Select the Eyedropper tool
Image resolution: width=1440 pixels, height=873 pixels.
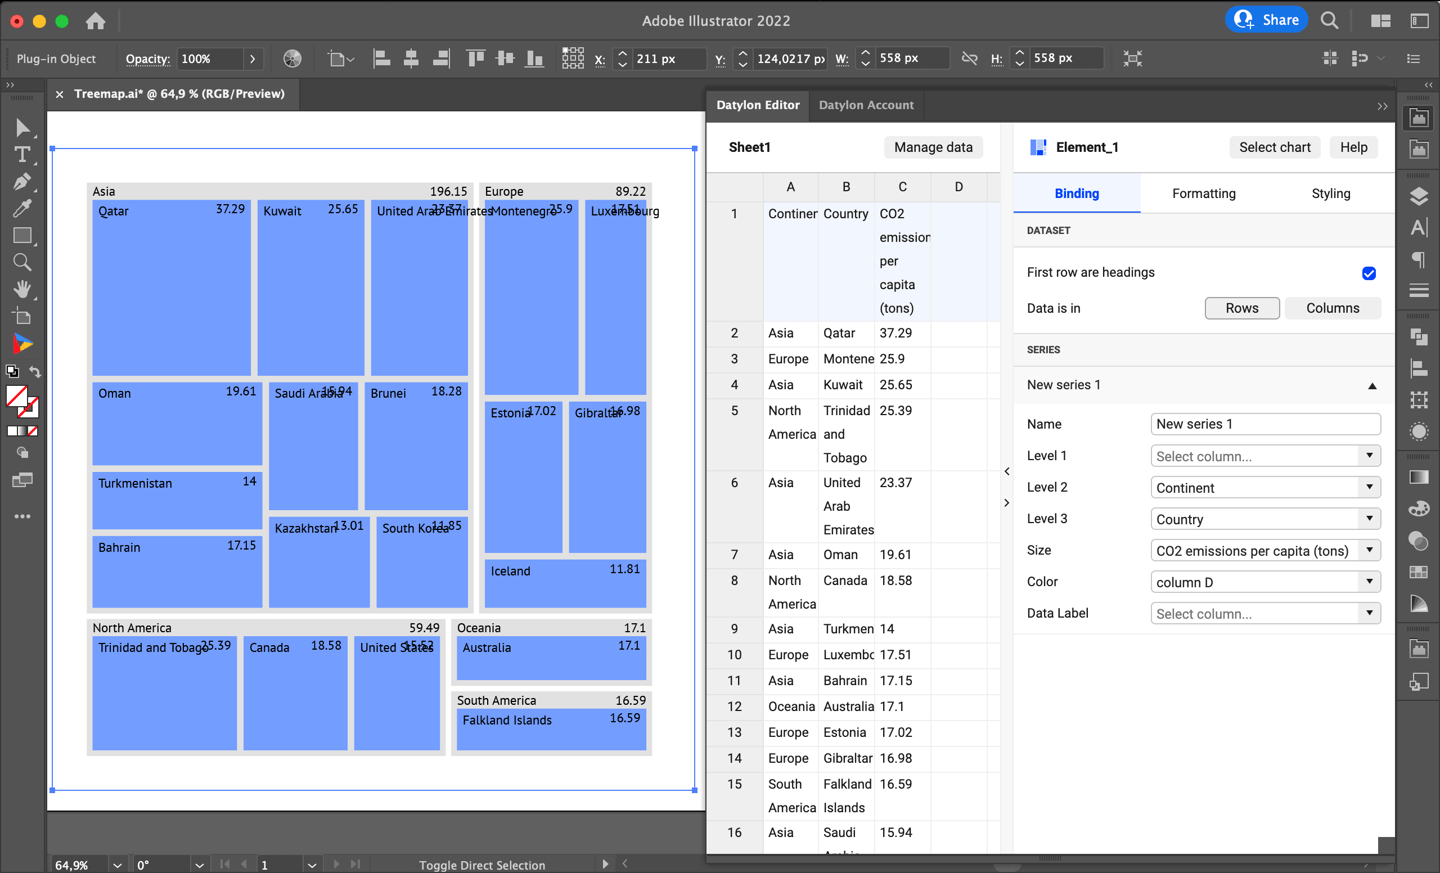pos(22,208)
